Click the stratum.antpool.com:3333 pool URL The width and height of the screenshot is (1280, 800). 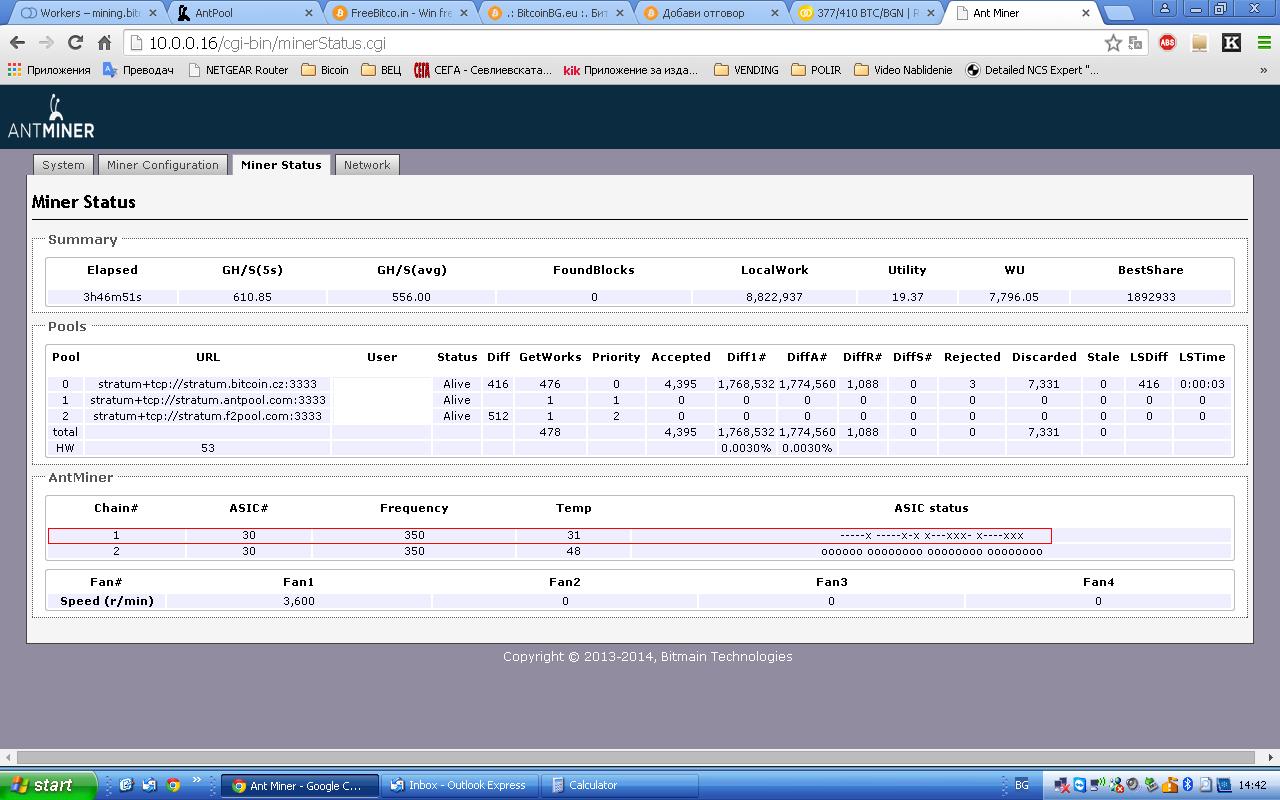(x=208, y=400)
